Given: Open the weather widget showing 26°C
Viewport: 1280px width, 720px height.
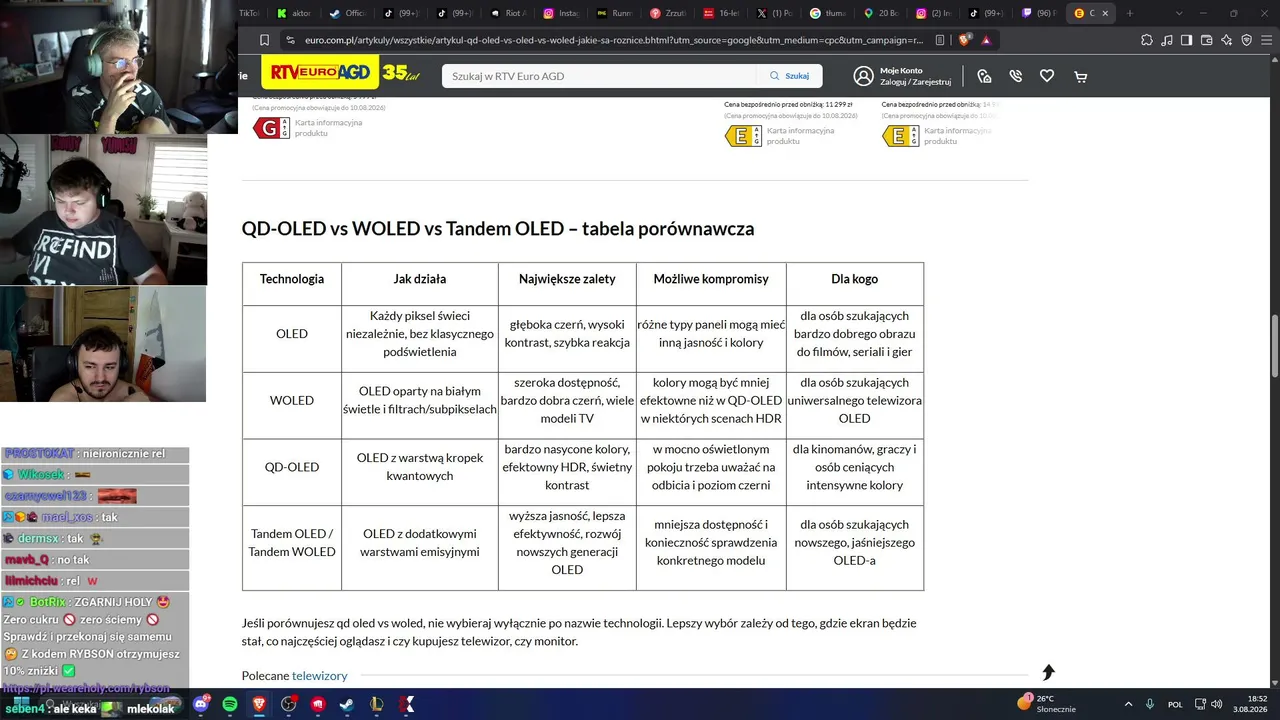Looking at the screenshot, I should click(1048, 704).
